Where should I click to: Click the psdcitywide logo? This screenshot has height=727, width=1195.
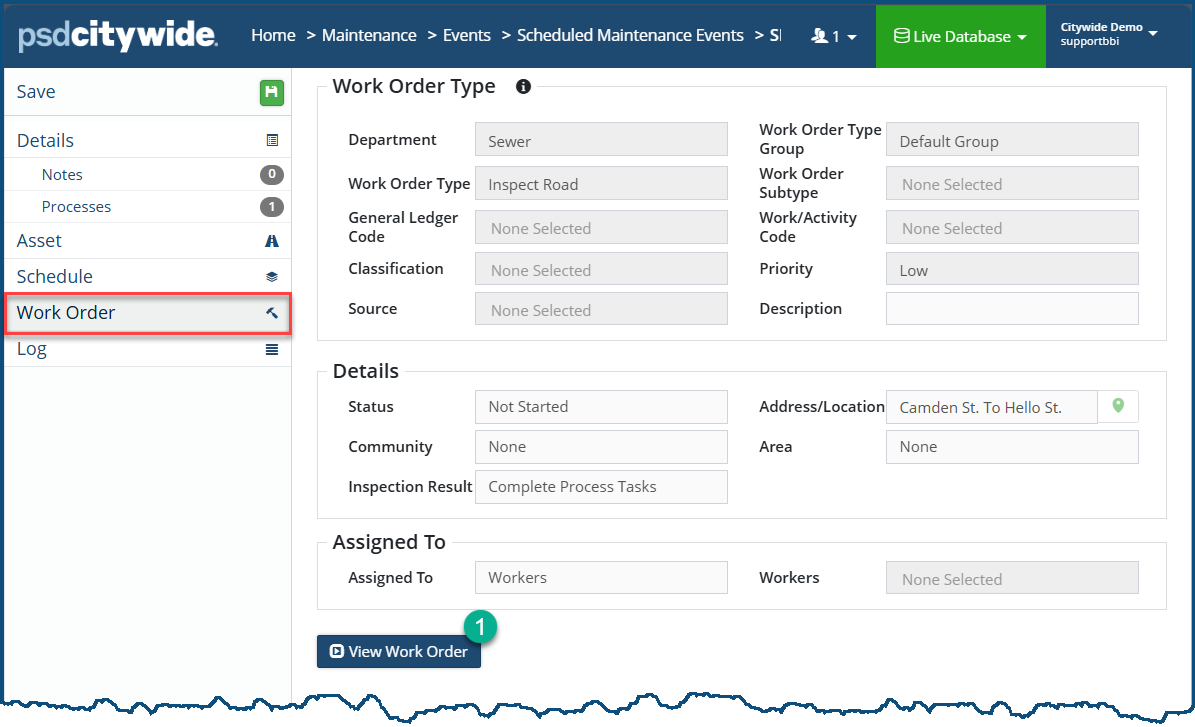117,35
